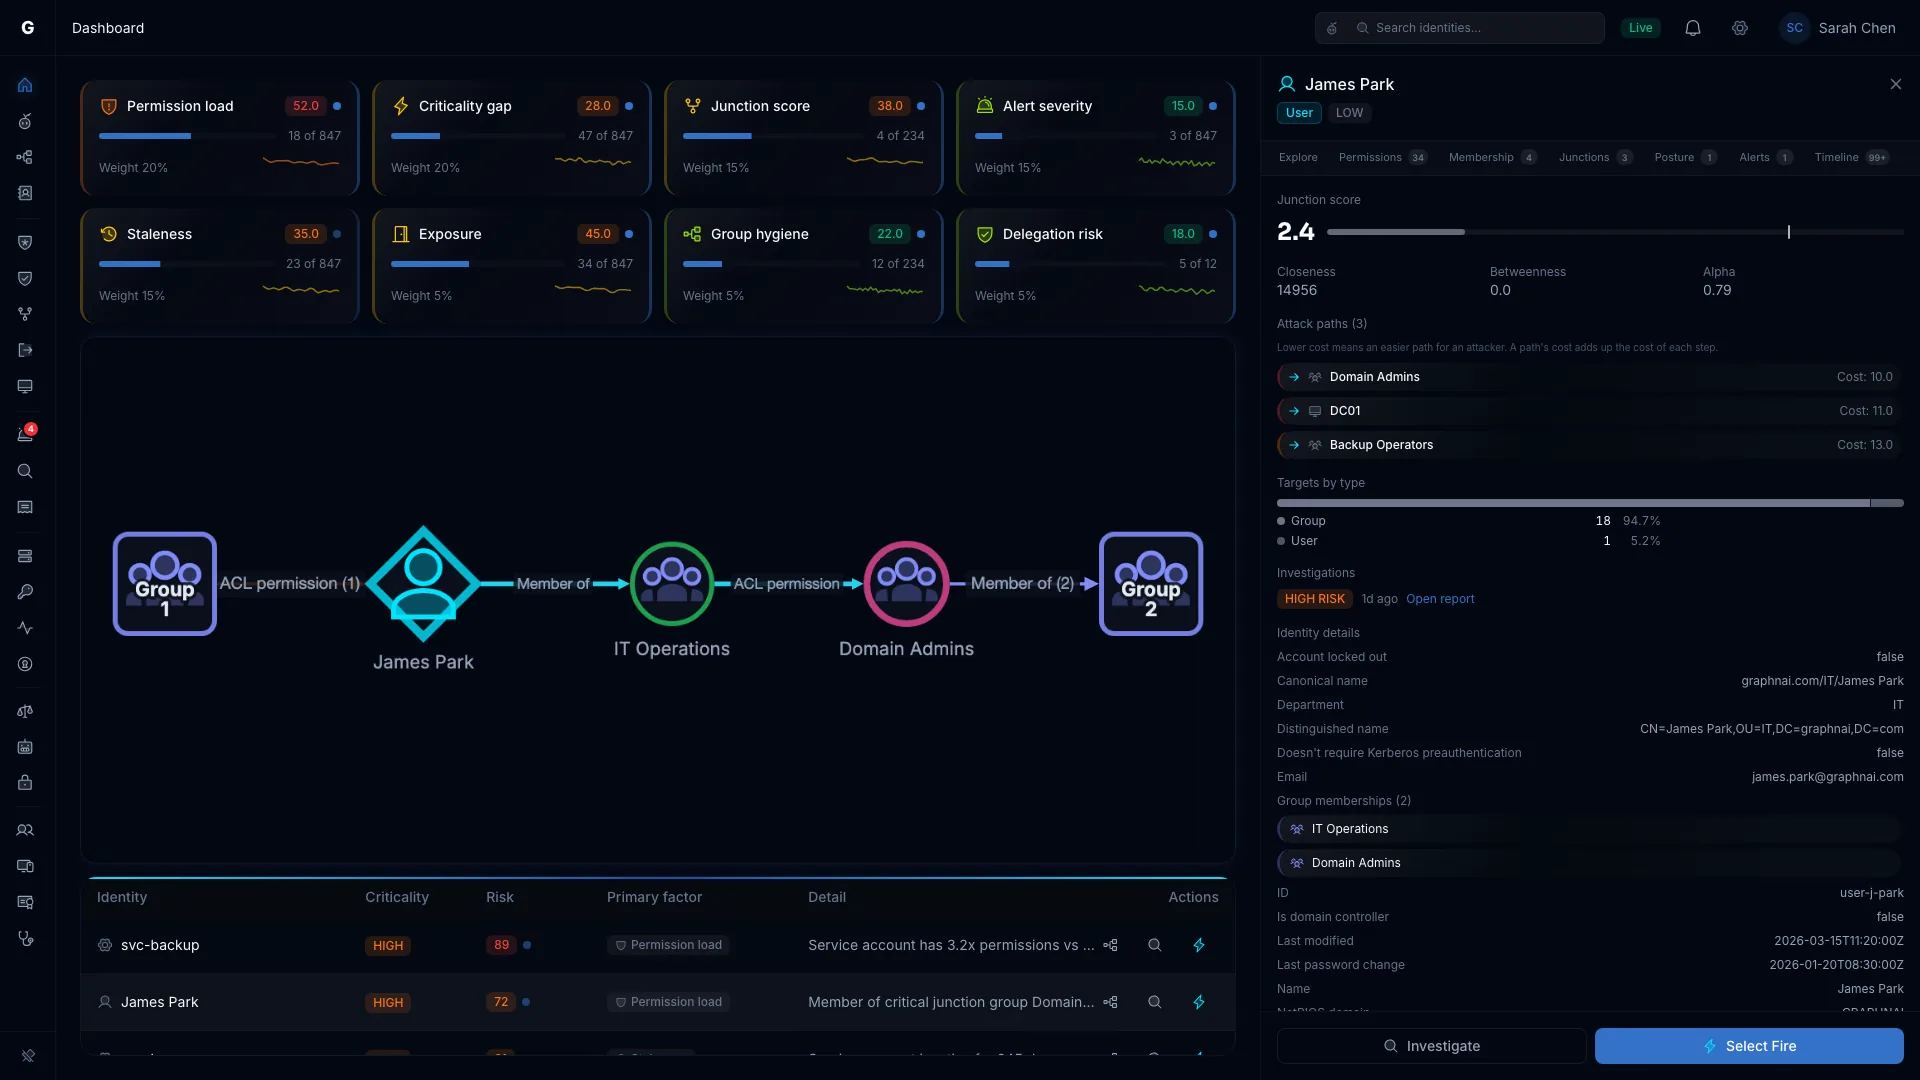Open the Posture tab
The image size is (1920, 1080).
pos(1685,157)
